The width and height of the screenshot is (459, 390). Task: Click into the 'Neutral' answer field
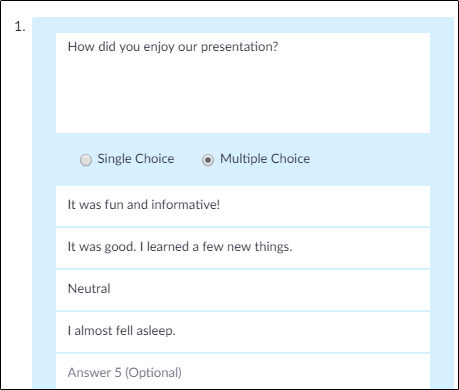pos(243,290)
